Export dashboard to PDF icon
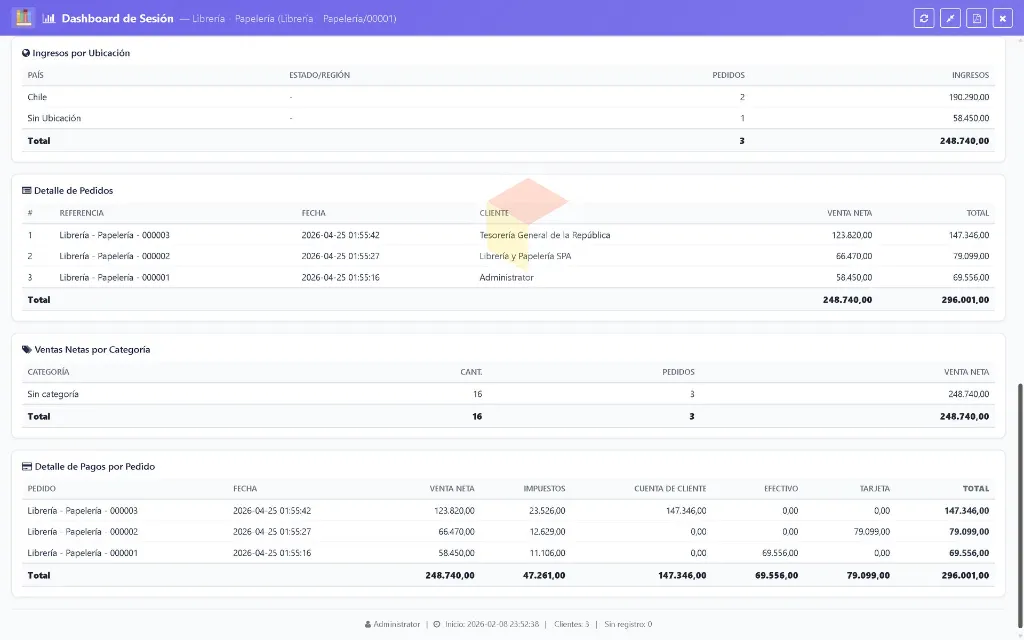 point(976,18)
